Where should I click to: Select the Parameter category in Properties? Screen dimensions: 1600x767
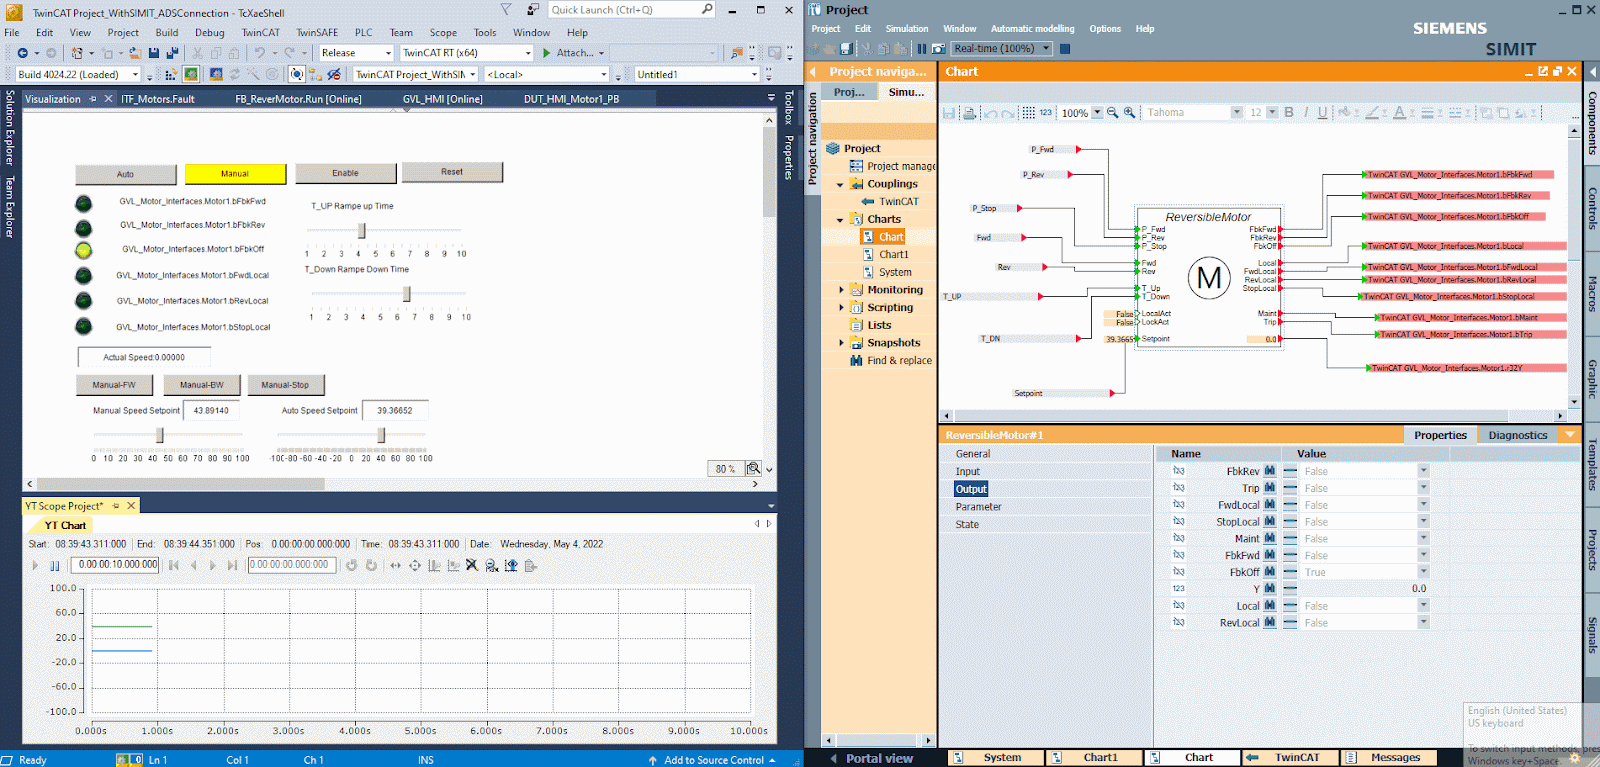coord(978,507)
